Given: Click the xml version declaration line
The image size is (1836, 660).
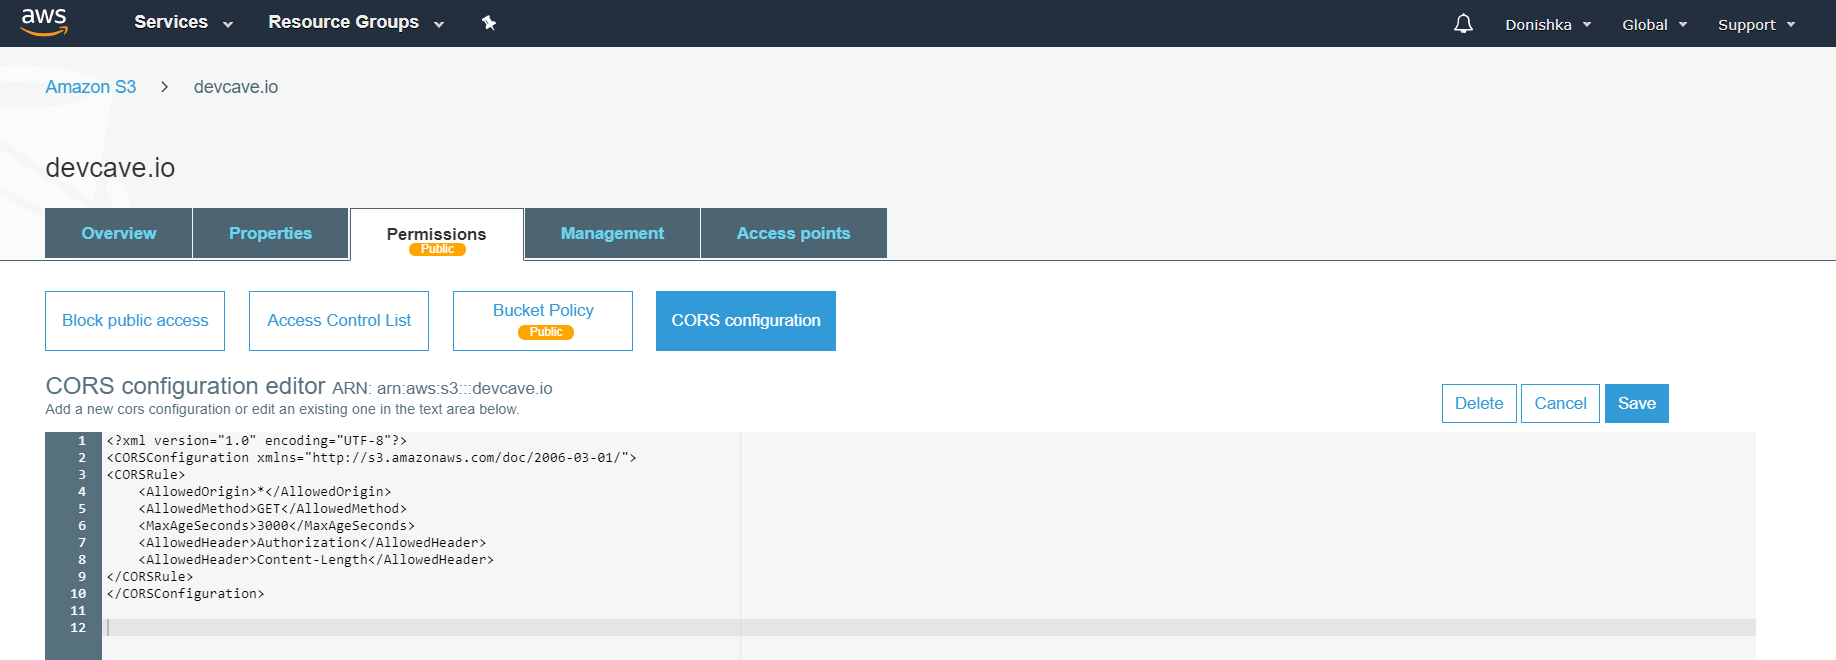Looking at the screenshot, I should click(x=257, y=441).
